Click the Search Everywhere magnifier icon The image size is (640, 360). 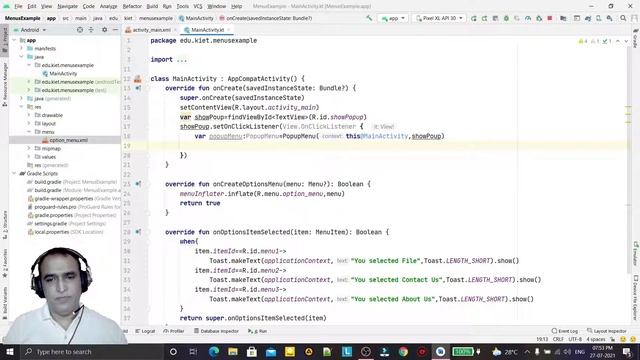pos(623,18)
